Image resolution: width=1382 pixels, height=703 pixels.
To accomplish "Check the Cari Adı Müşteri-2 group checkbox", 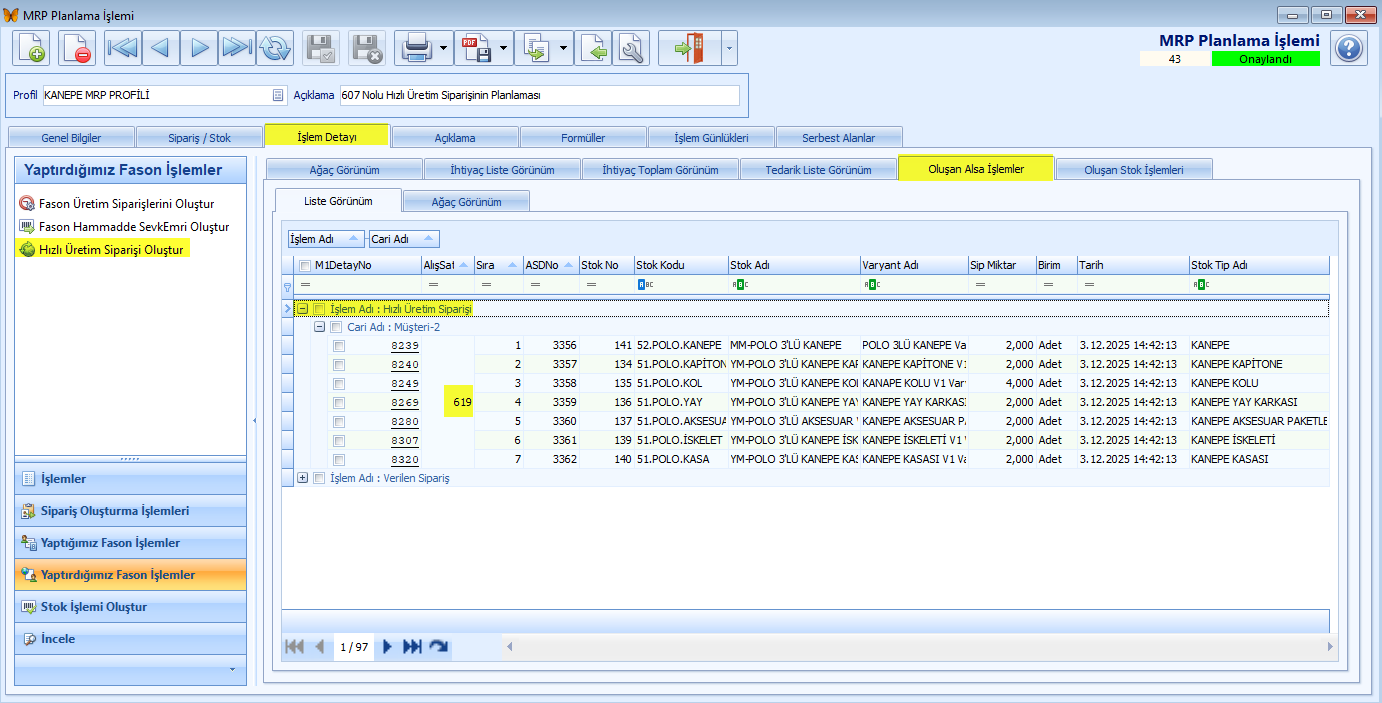I will [x=336, y=327].
